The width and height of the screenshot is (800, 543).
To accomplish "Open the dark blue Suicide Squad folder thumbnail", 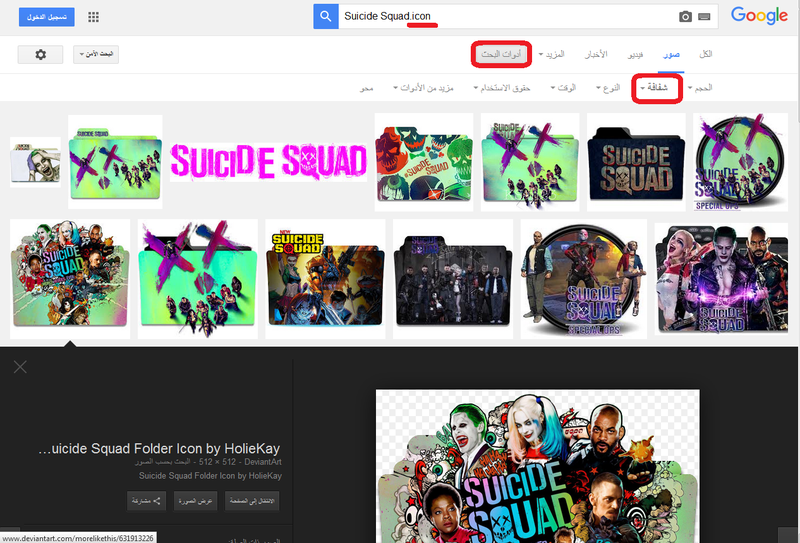I will click(x=636, y=162).
